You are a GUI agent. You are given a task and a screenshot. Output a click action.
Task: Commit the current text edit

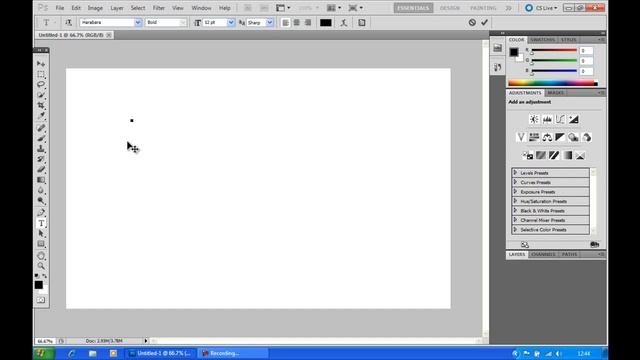(484, 22)
